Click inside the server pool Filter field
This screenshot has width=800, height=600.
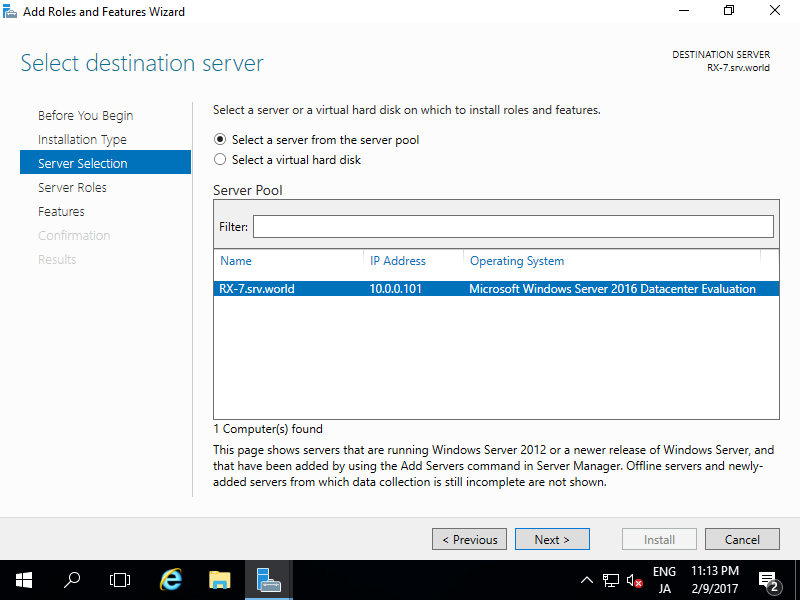(513, 226)
